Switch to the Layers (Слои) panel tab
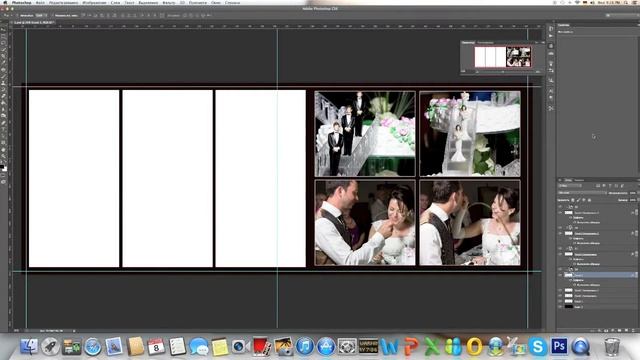Viewport: 640px width, 360px height. (x=568, y=180)
